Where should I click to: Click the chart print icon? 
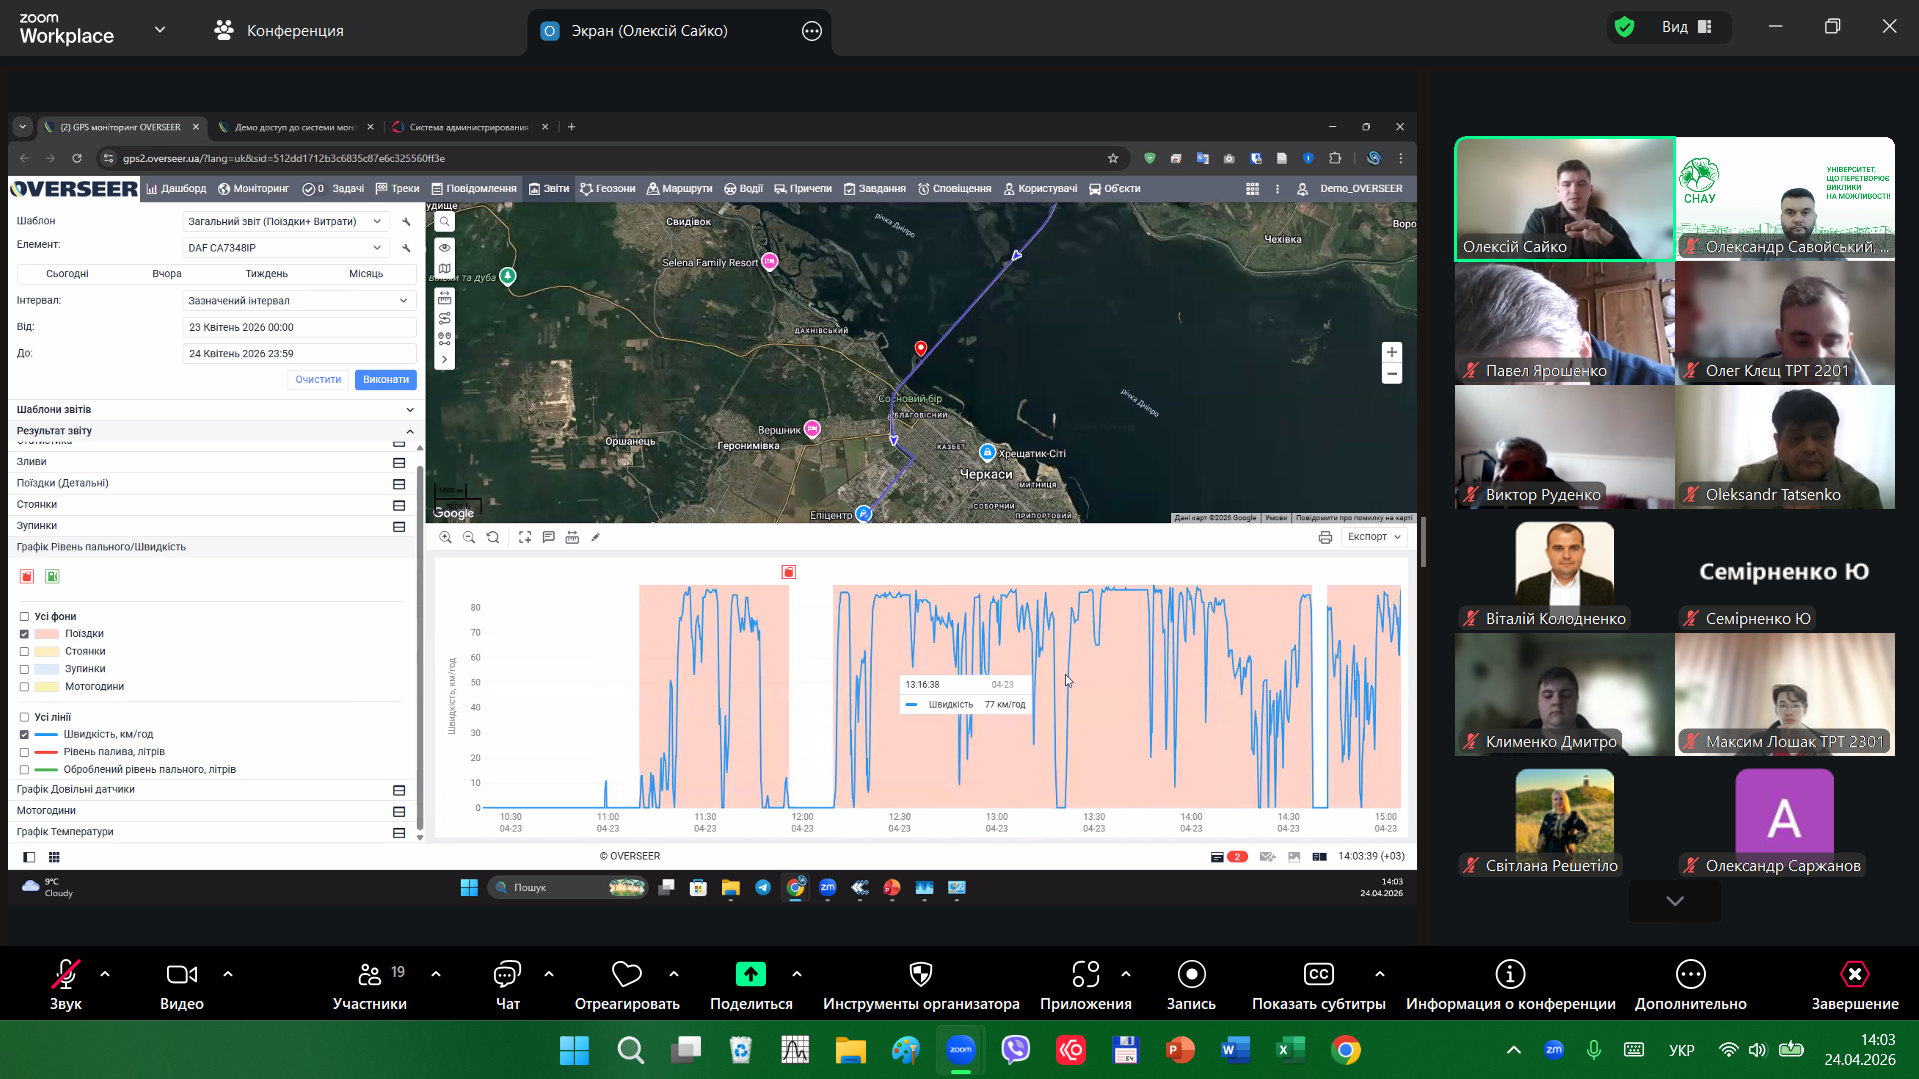click(x=1325, y=538)
